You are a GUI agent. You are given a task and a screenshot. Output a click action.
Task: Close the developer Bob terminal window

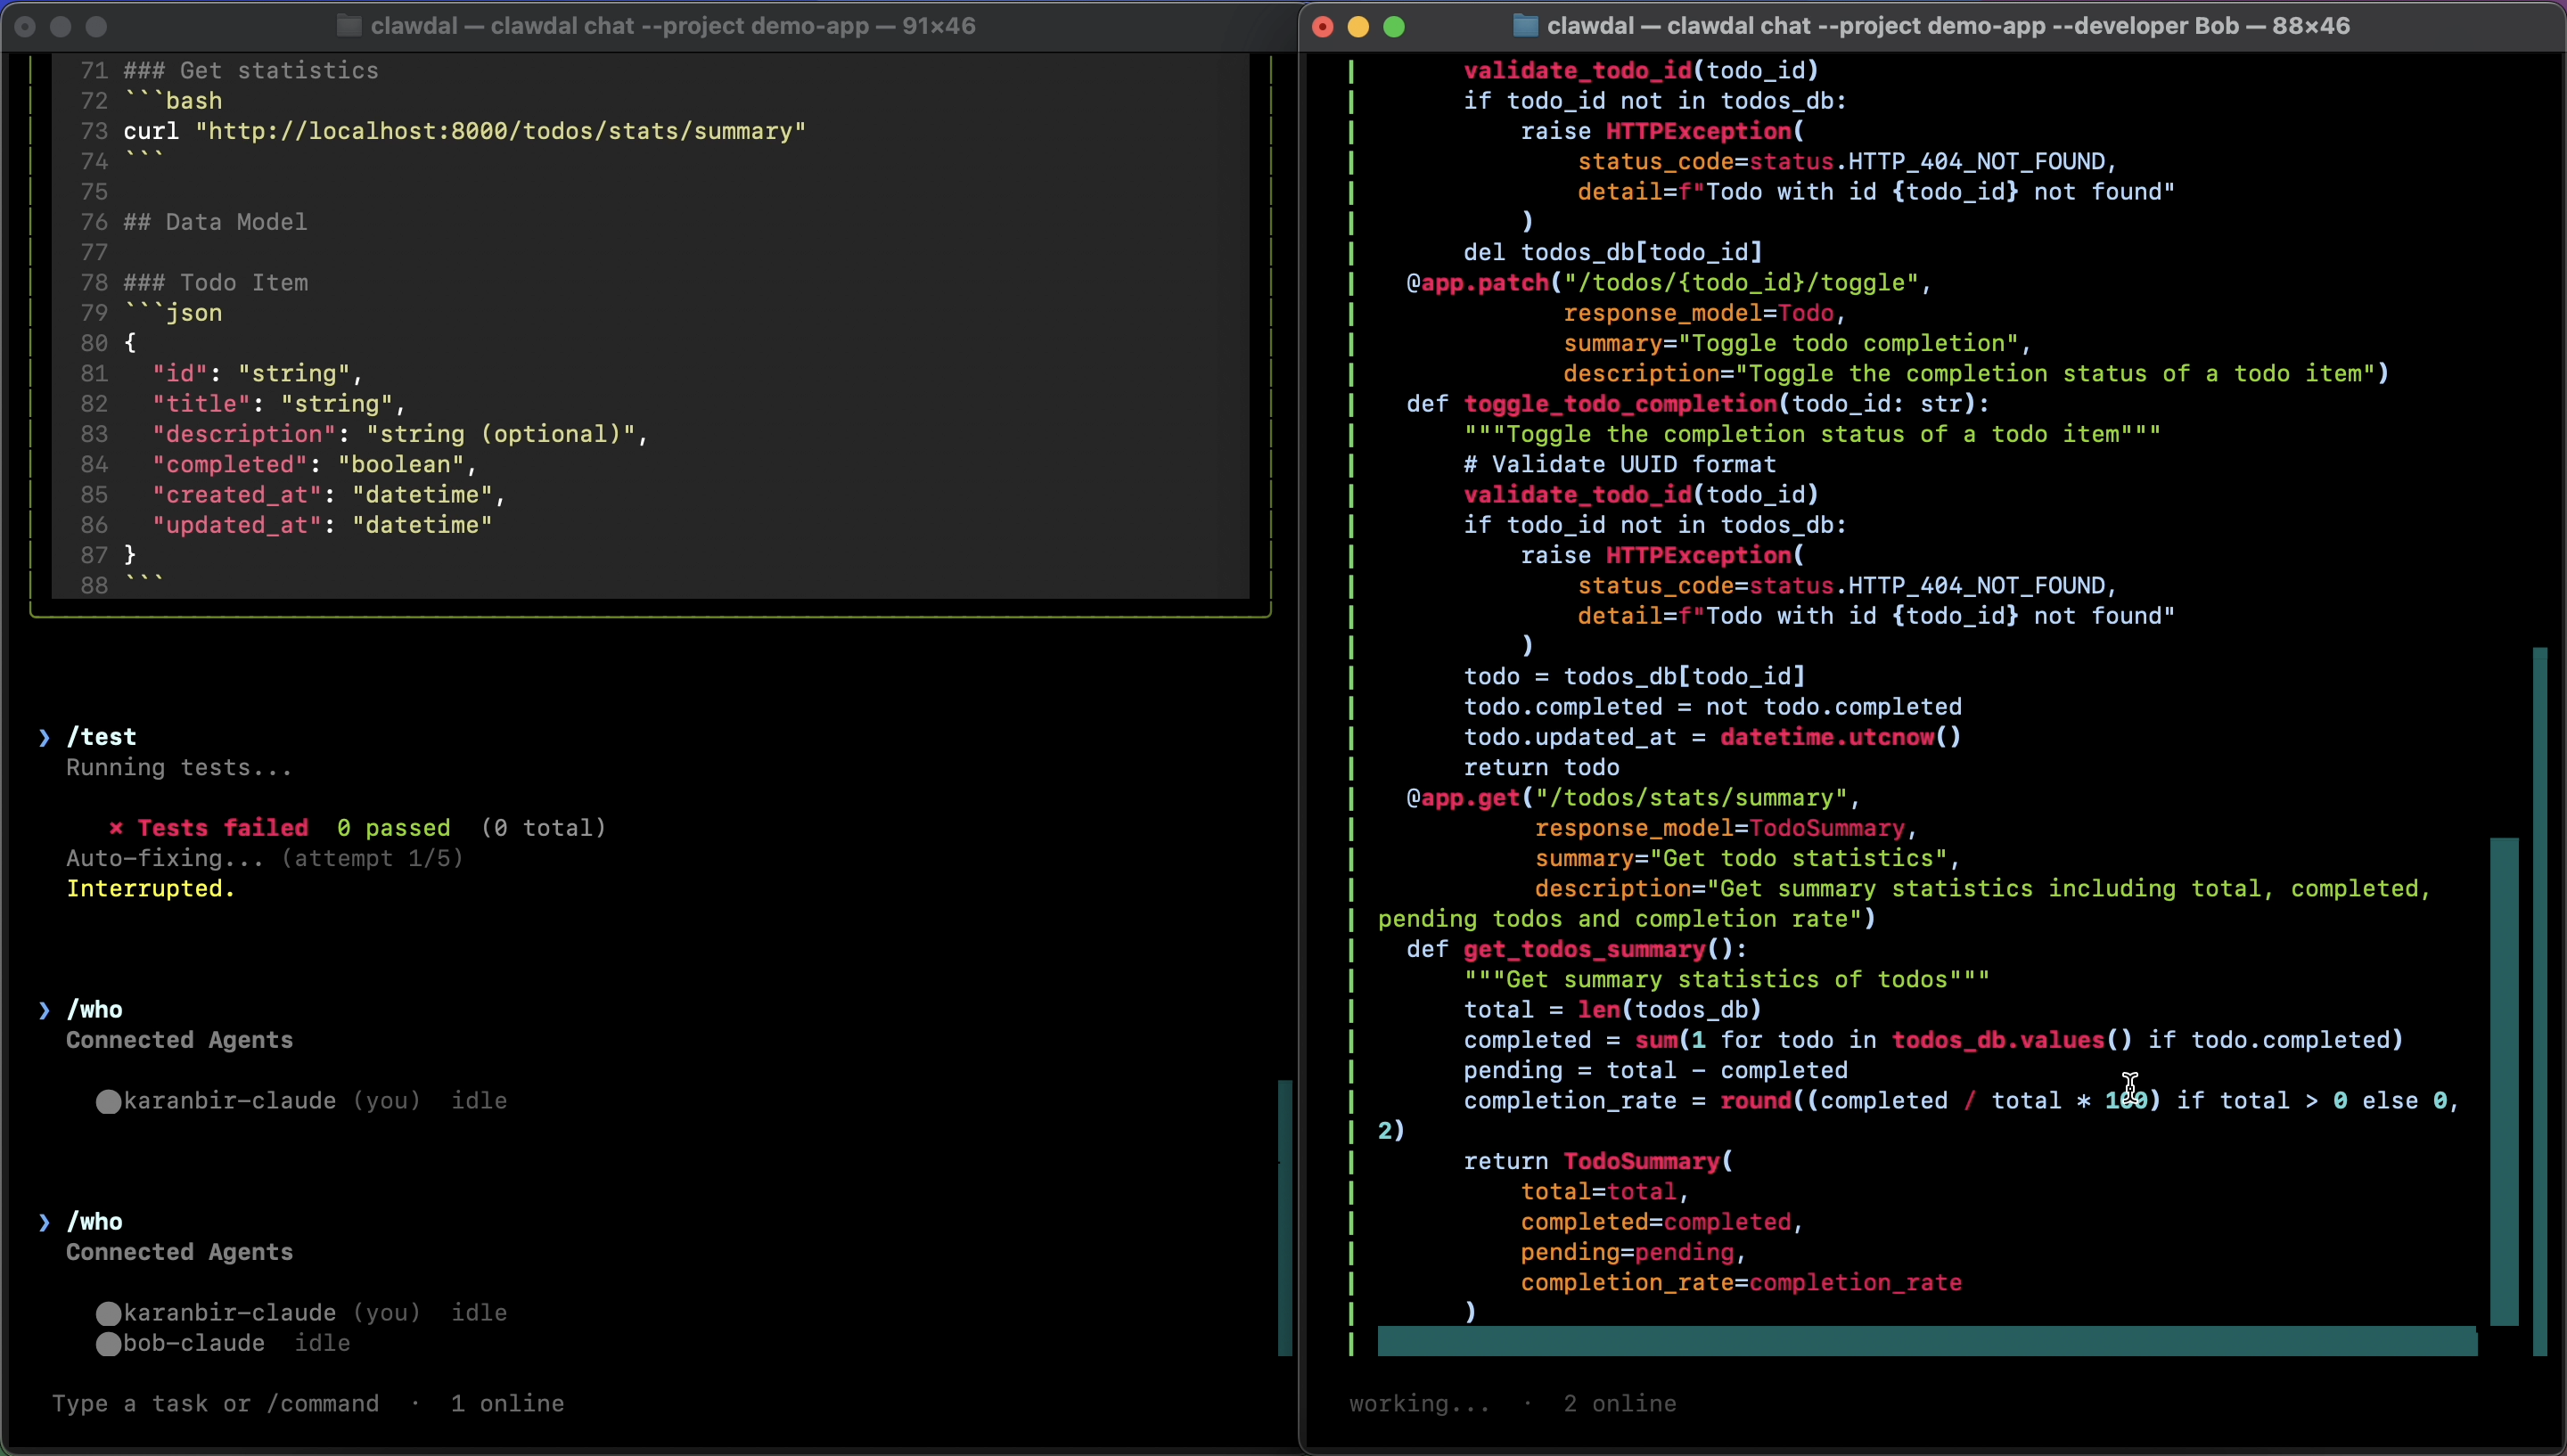(x=1322, y=27)
